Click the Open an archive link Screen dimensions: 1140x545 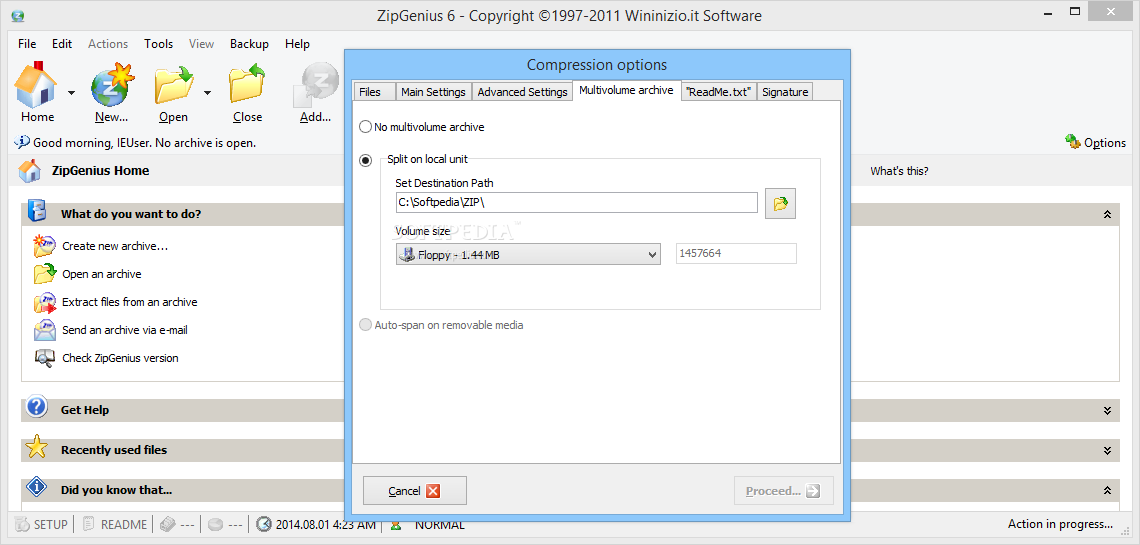pos(102,274)
